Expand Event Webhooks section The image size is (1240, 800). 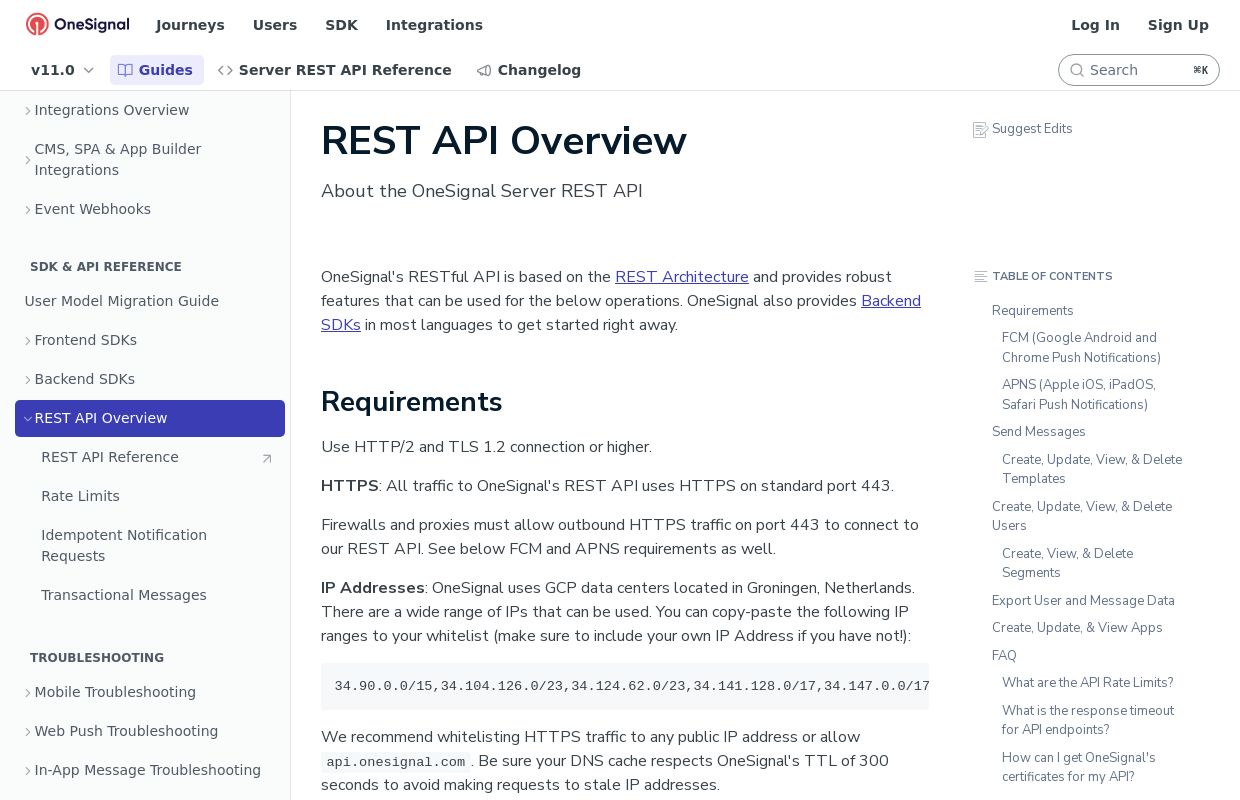(x=28, y=210)
